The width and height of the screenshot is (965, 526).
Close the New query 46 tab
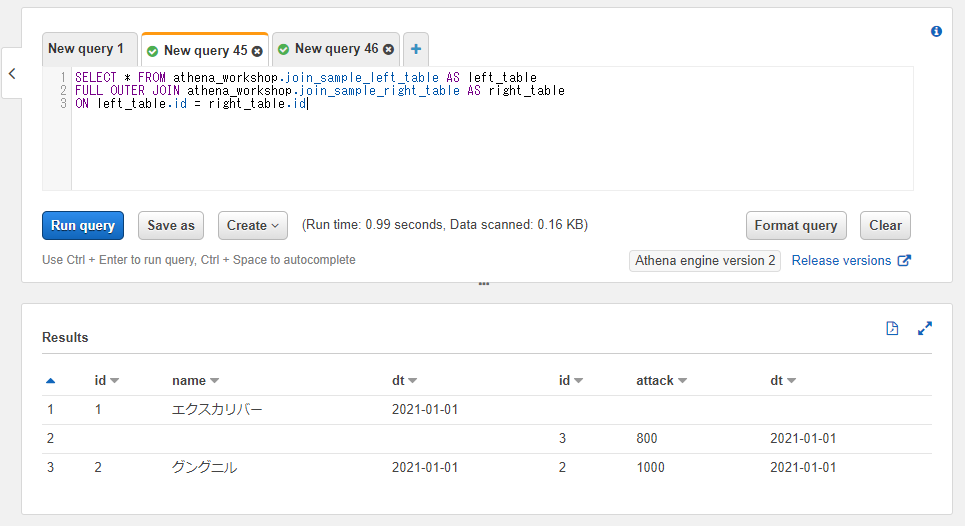388,49
